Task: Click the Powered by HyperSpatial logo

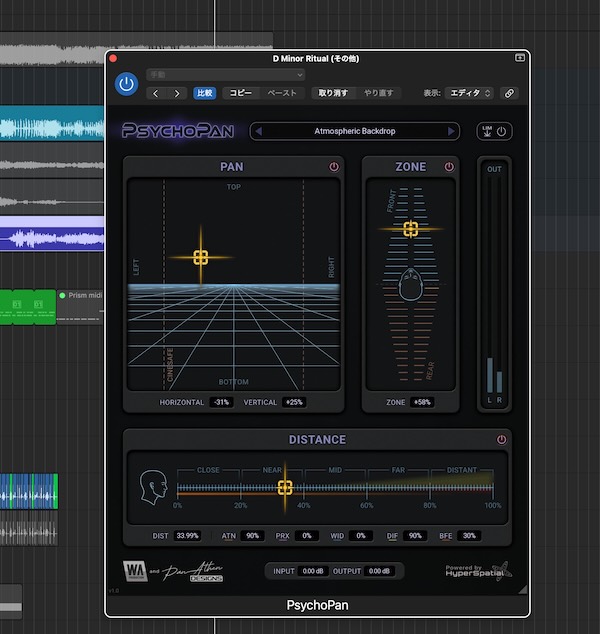Action: click(479, 571)
